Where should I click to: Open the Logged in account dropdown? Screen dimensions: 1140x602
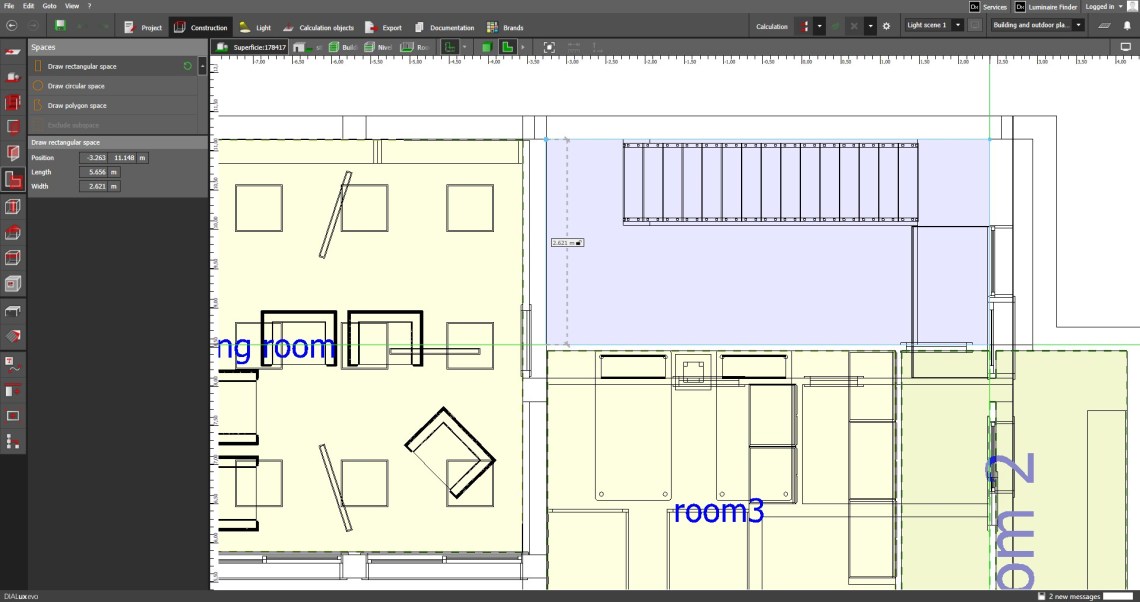tap(1106, 7)
